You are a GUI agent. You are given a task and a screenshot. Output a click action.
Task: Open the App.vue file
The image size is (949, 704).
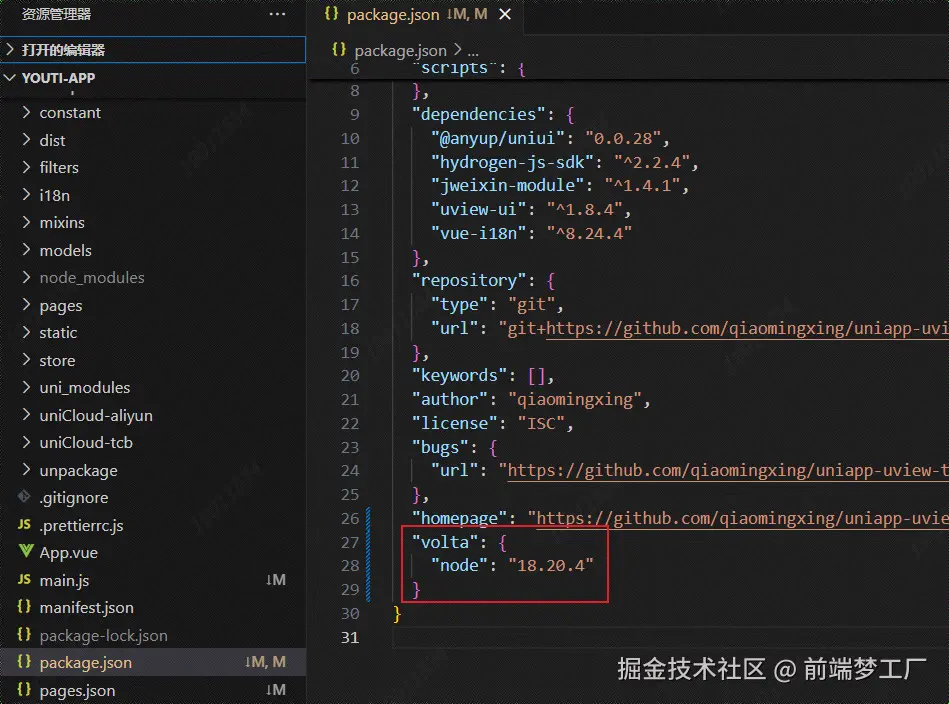pos(68,553)
